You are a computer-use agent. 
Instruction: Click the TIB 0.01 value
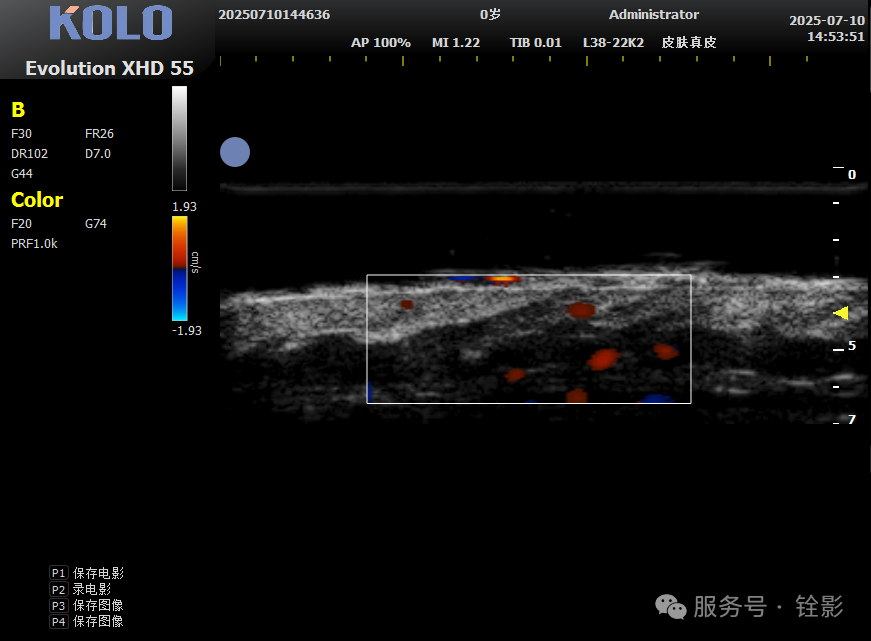[x=535, y=43]
